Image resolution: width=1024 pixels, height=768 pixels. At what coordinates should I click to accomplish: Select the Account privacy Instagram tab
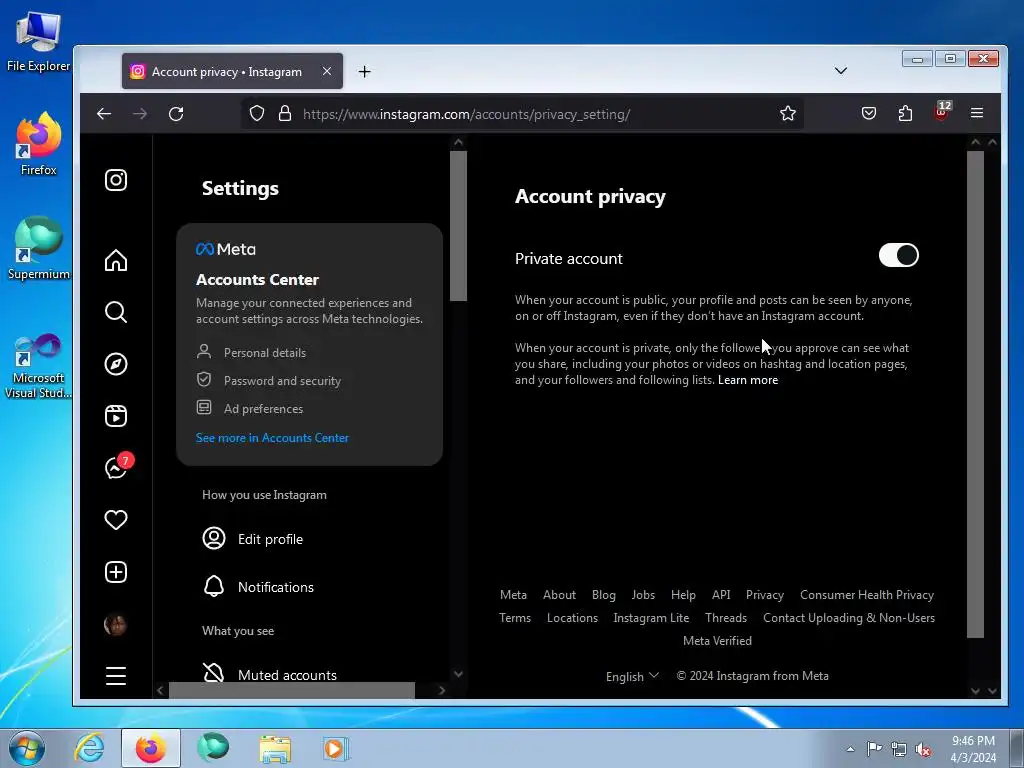pos(232,72)
